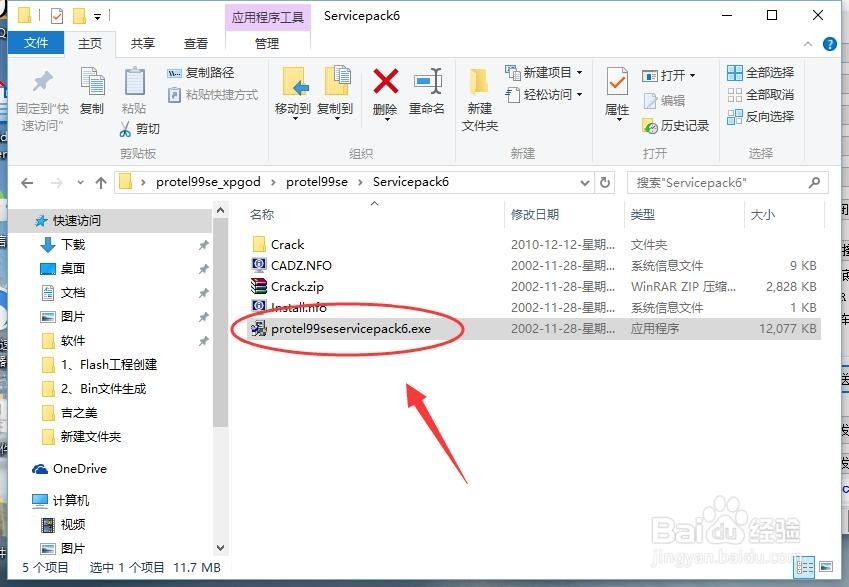Click the Refresh button beside the address bar

coord(605,183)
